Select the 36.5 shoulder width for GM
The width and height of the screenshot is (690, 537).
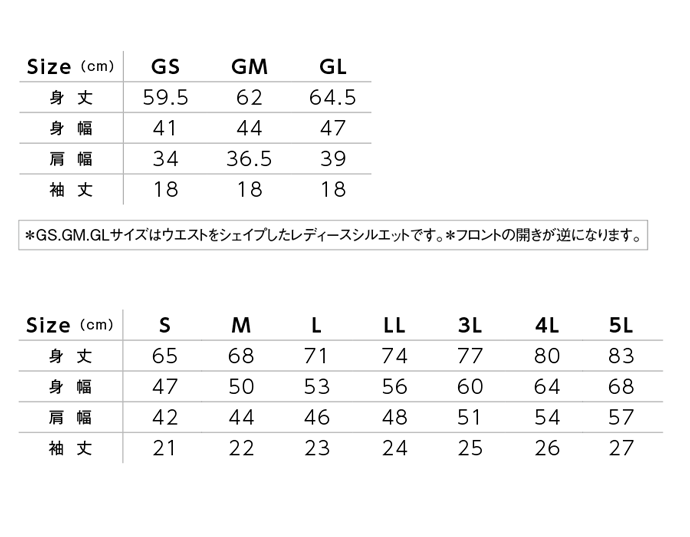[x=250, y=159]
